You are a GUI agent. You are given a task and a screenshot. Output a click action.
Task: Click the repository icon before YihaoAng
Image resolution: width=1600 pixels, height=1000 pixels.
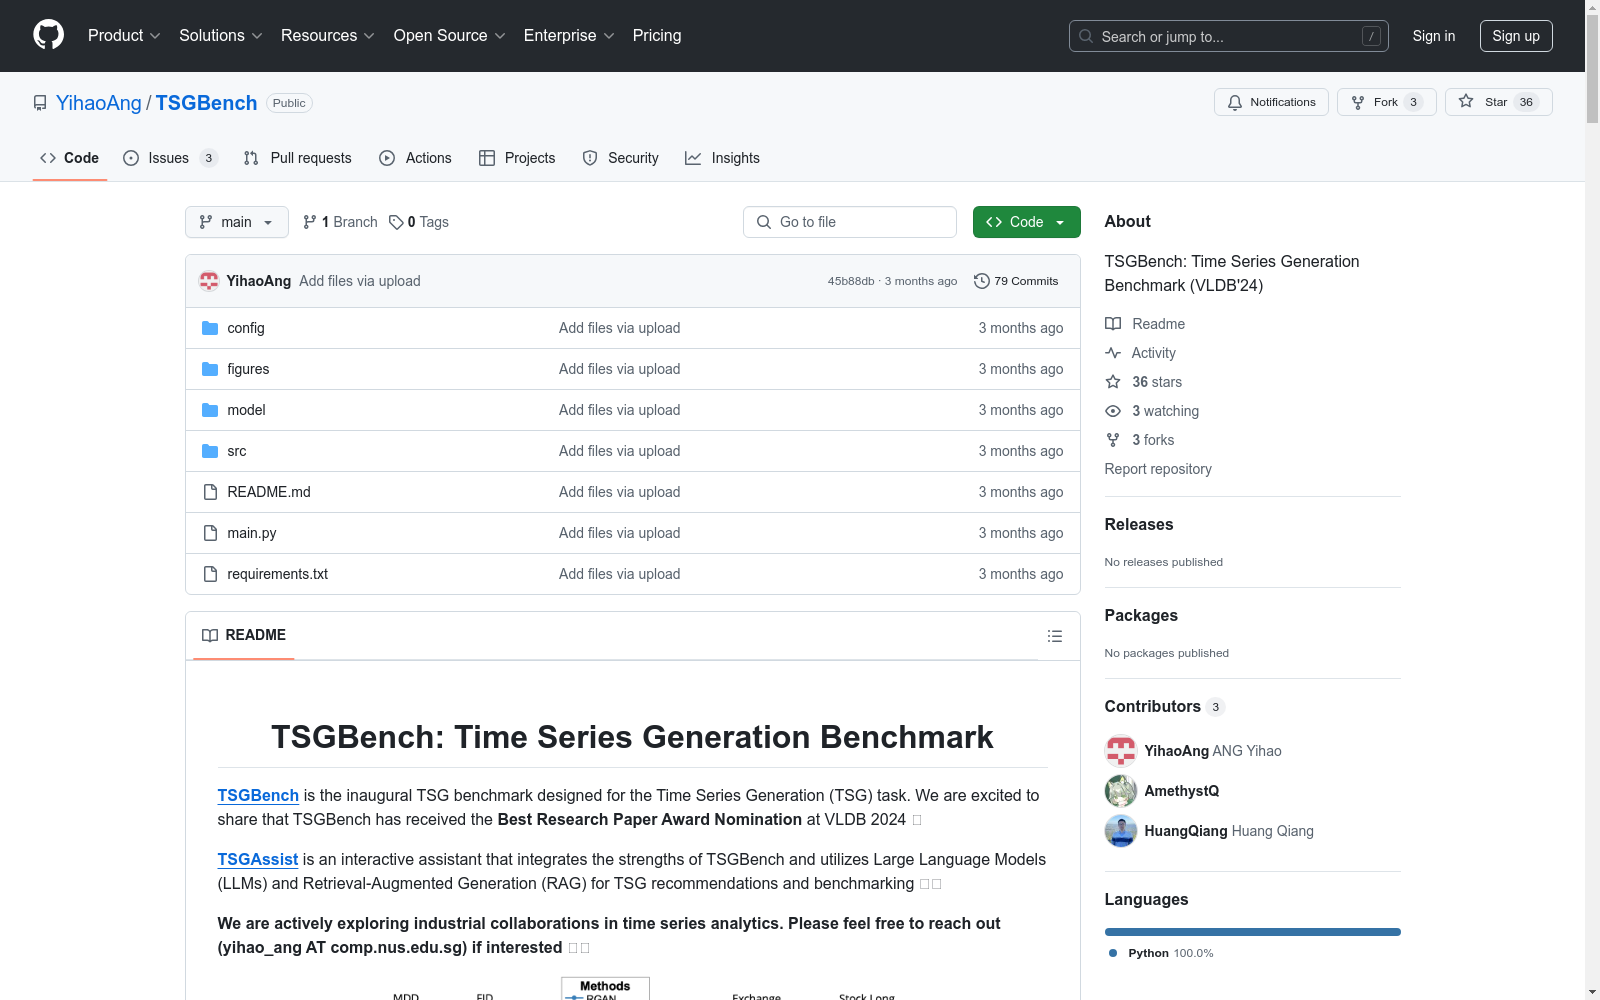[40, 103]
